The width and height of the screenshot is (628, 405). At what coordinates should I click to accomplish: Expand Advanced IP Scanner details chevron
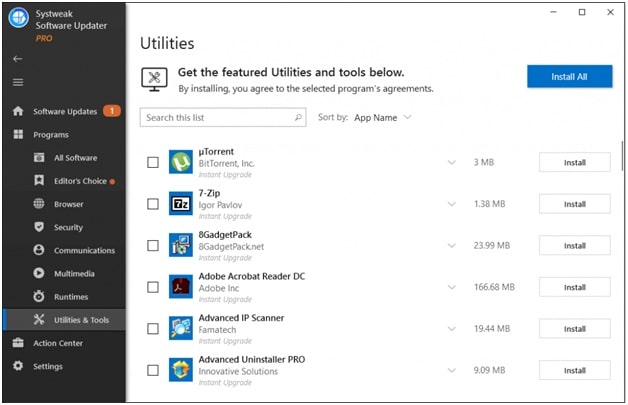[x=451, y=329]
